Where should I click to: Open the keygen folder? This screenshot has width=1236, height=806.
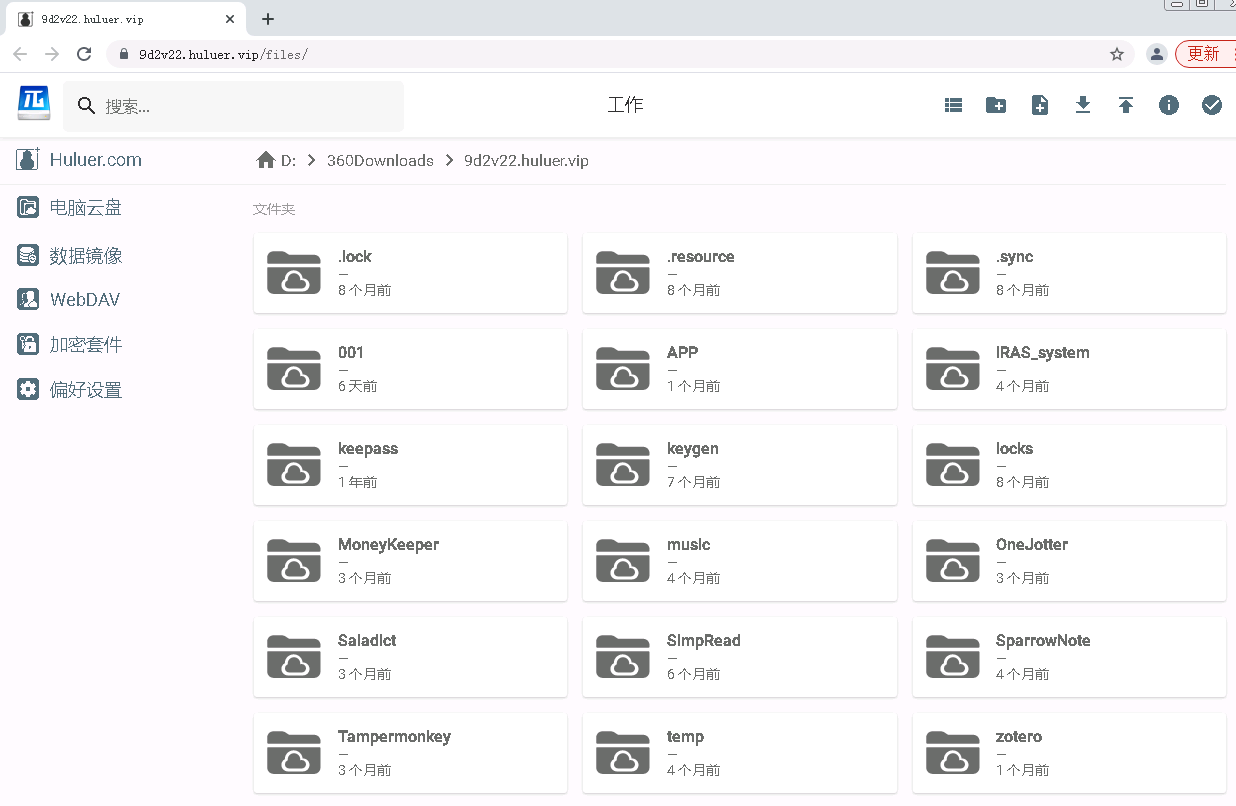click(x=740, y=465)
